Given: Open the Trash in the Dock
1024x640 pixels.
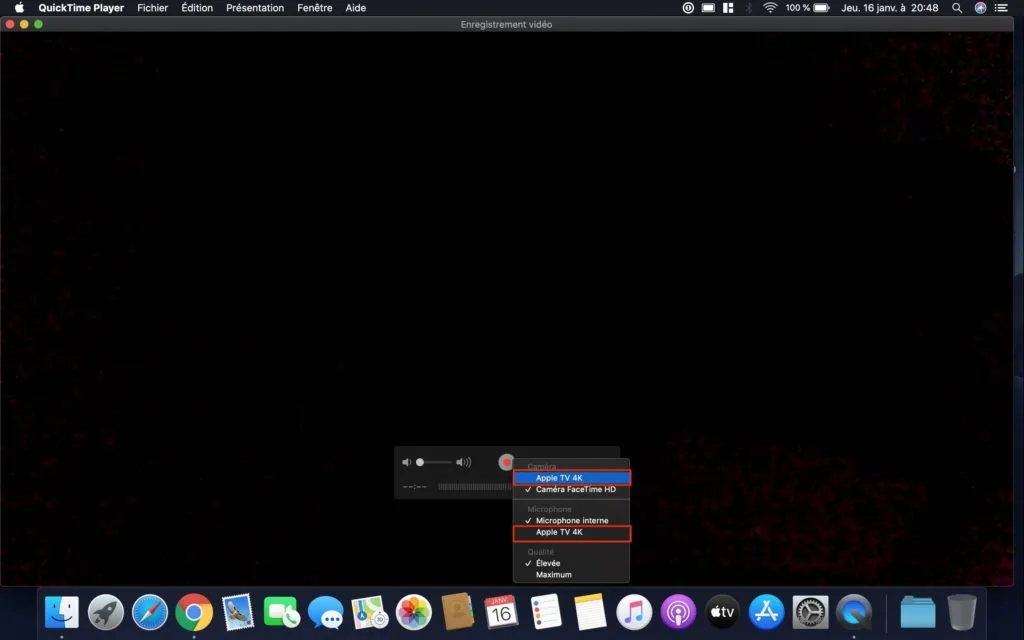Looking at the screenshot, I should [x=961, y=613].
